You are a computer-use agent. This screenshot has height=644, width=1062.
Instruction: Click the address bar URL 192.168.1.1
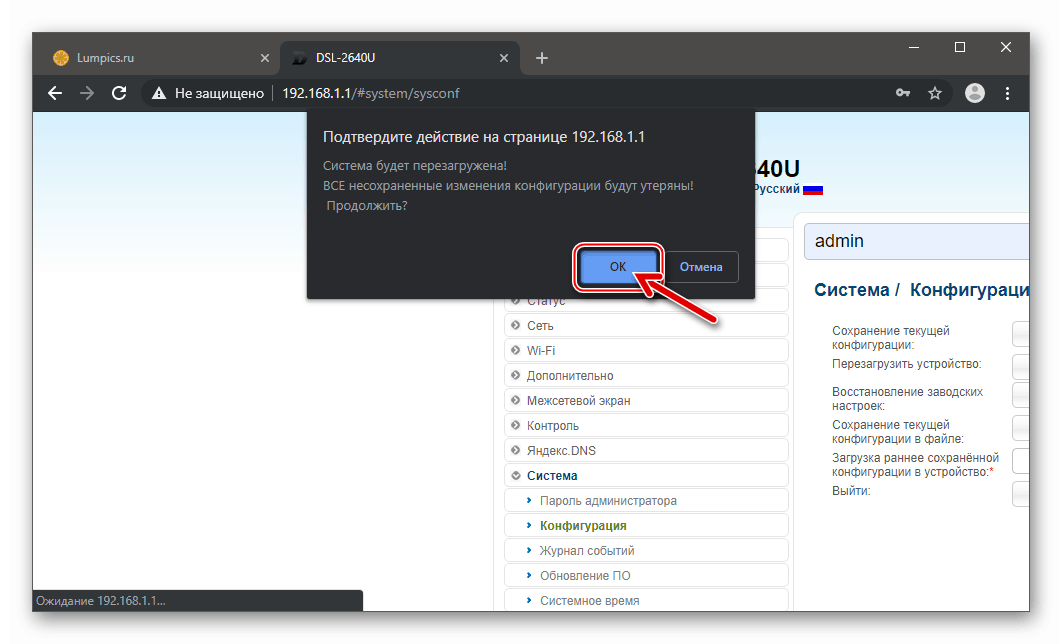pos(370,93)
